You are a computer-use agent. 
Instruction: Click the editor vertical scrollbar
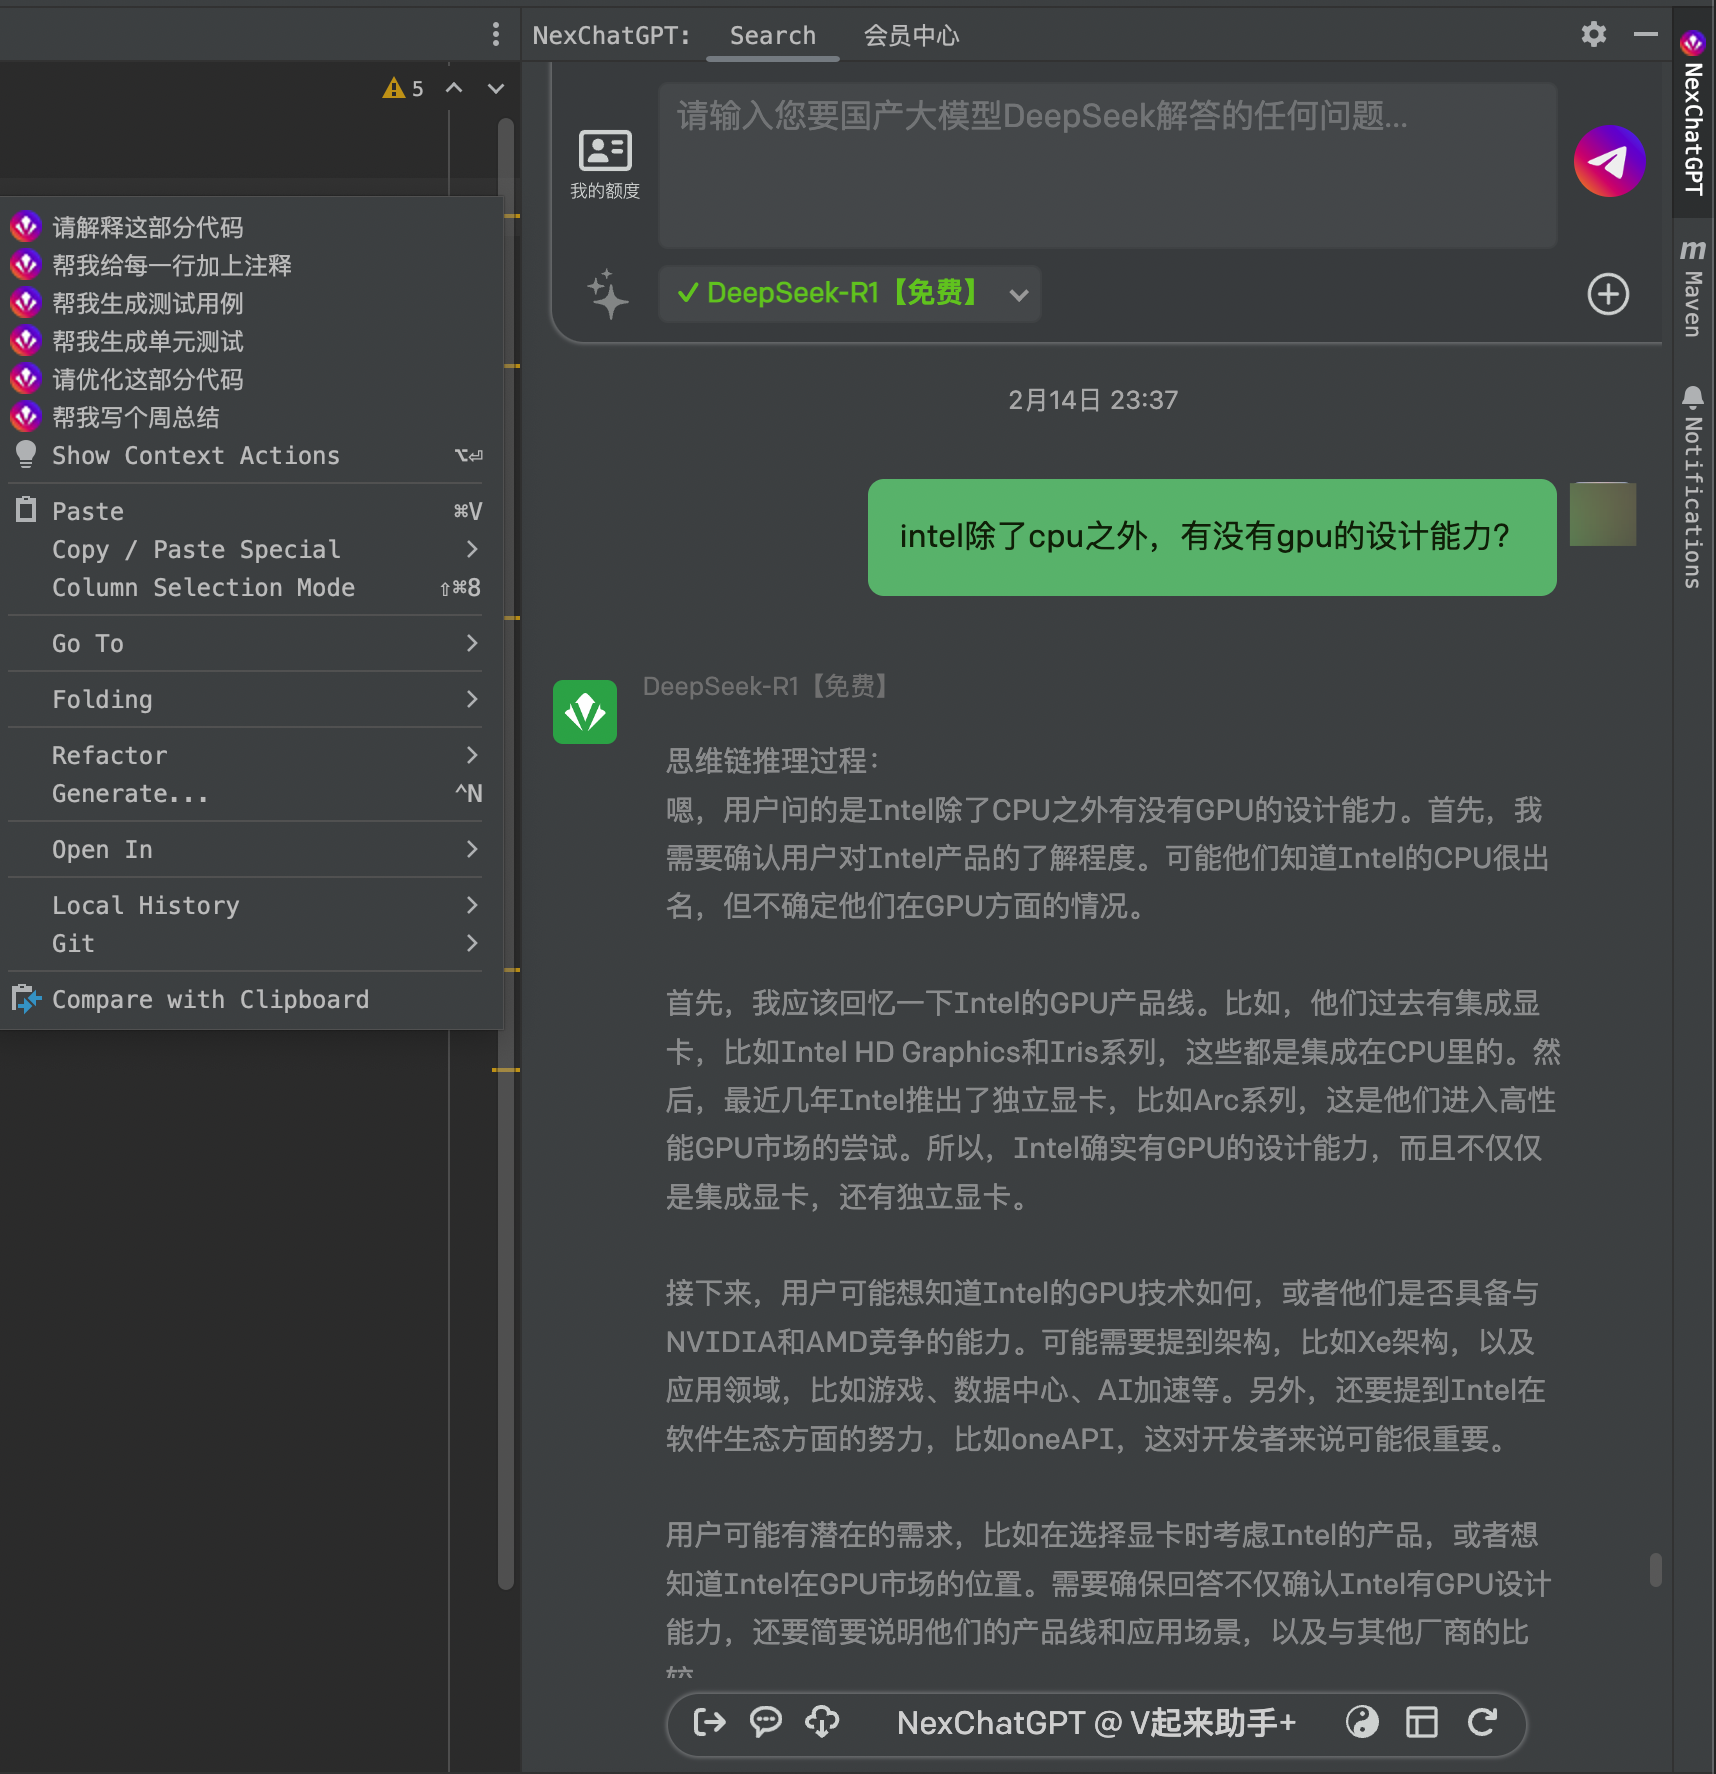pyautogui.click(x=506, y=853)
